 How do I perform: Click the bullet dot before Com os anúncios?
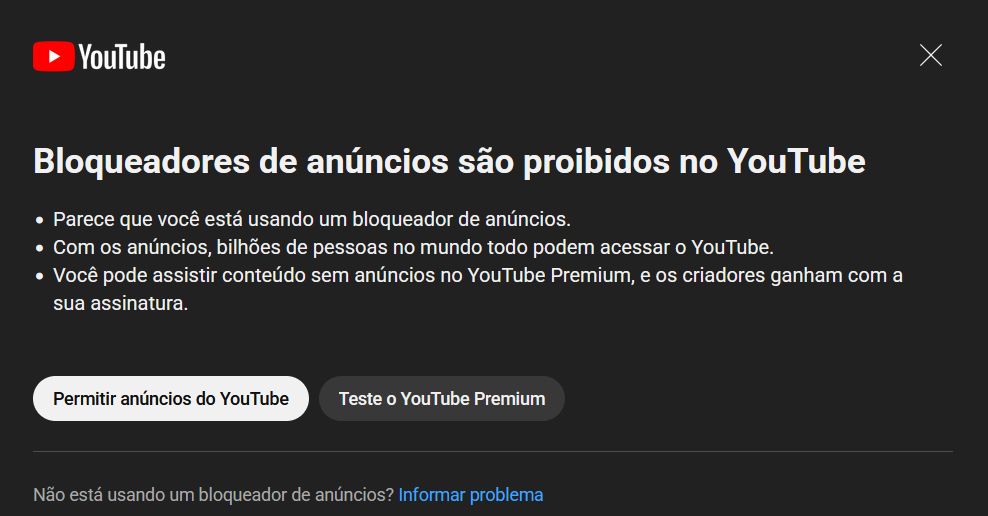click(x=40, y=248)
